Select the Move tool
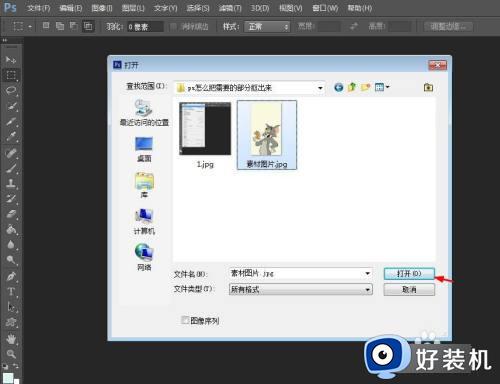Viewport: 500px width, 384px height. (11, 60)
